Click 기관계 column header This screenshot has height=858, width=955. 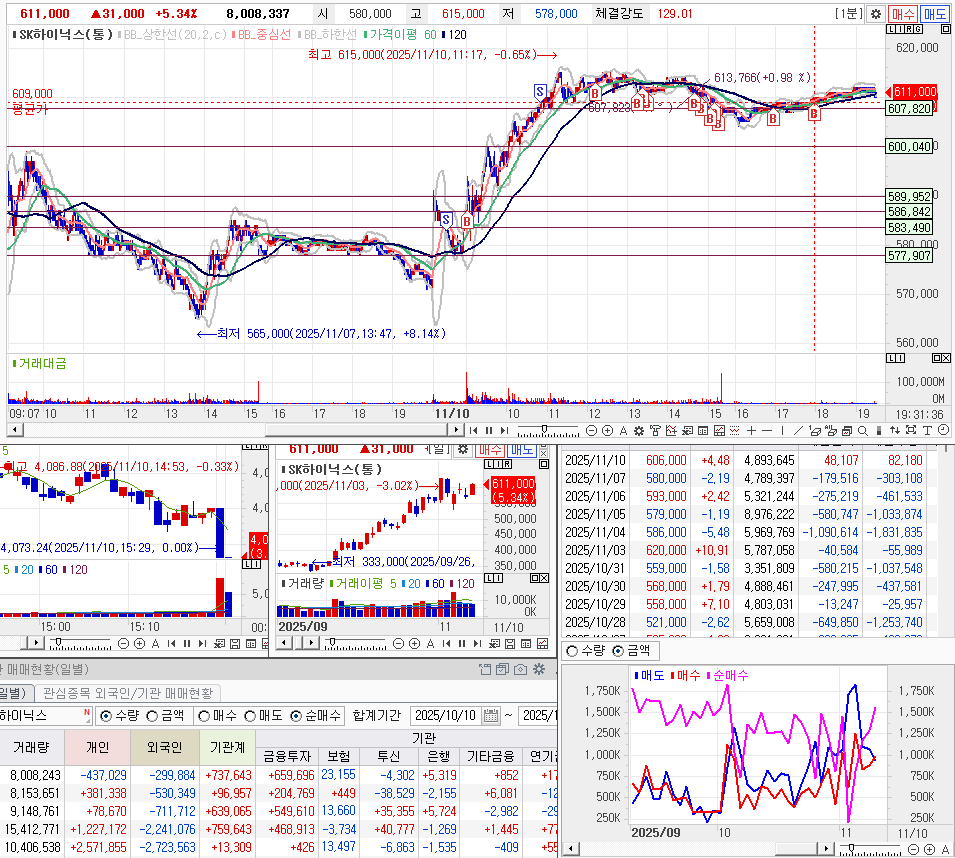[x=227, y=747]
